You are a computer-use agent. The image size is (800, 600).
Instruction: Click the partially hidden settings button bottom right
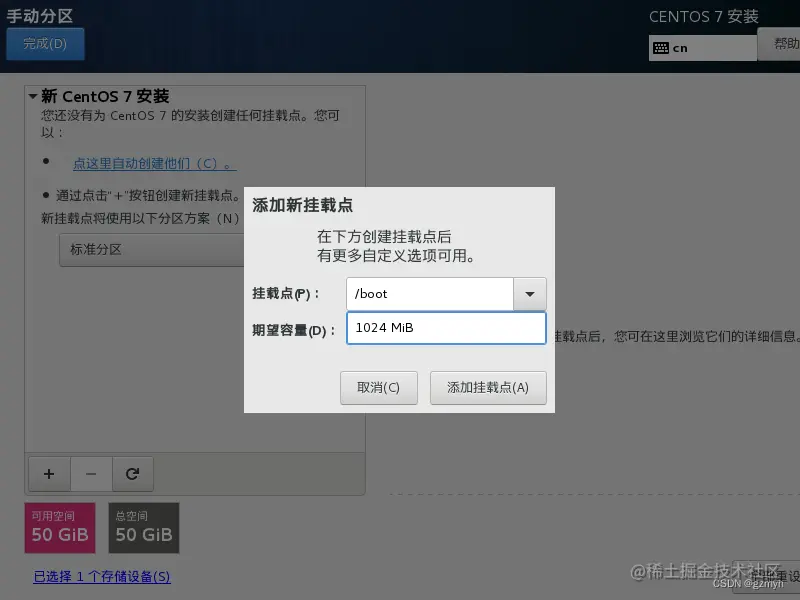tap(775, 578)
